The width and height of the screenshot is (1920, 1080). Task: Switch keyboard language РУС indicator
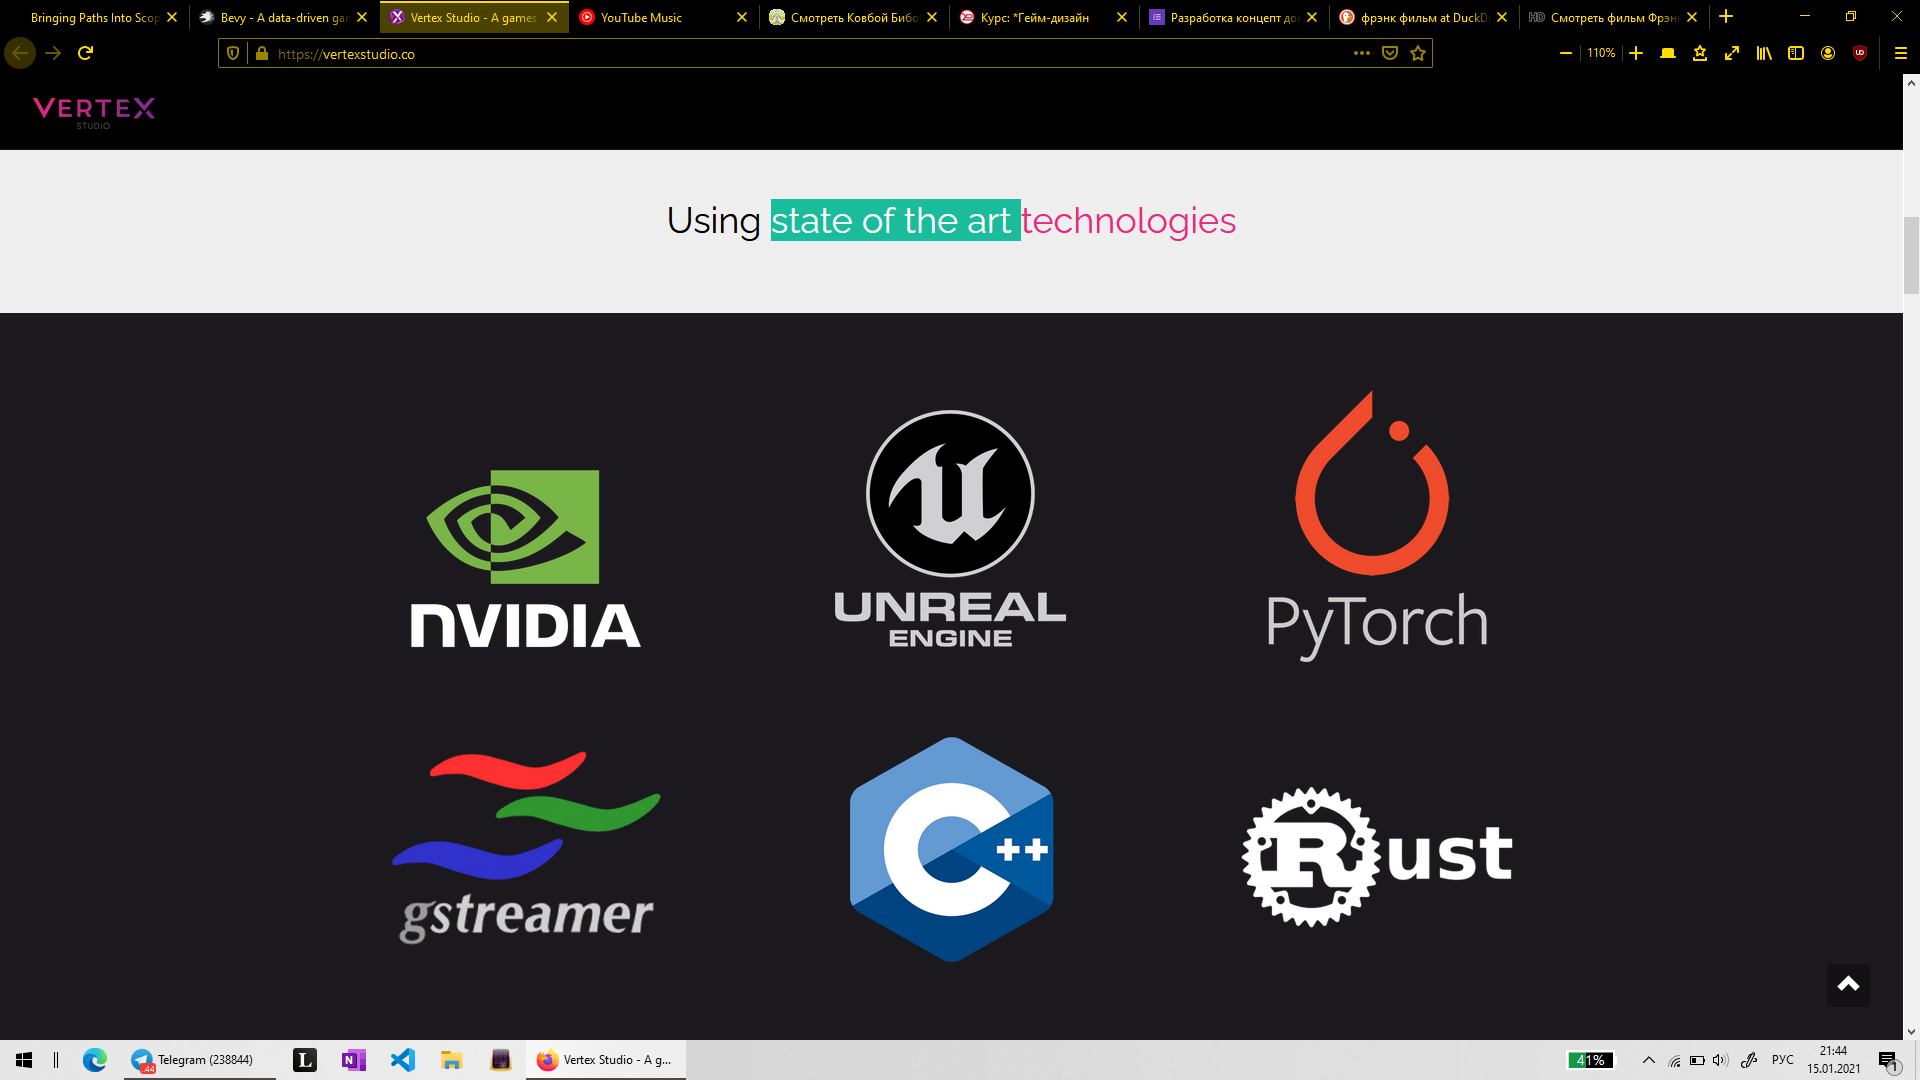1783,1060
